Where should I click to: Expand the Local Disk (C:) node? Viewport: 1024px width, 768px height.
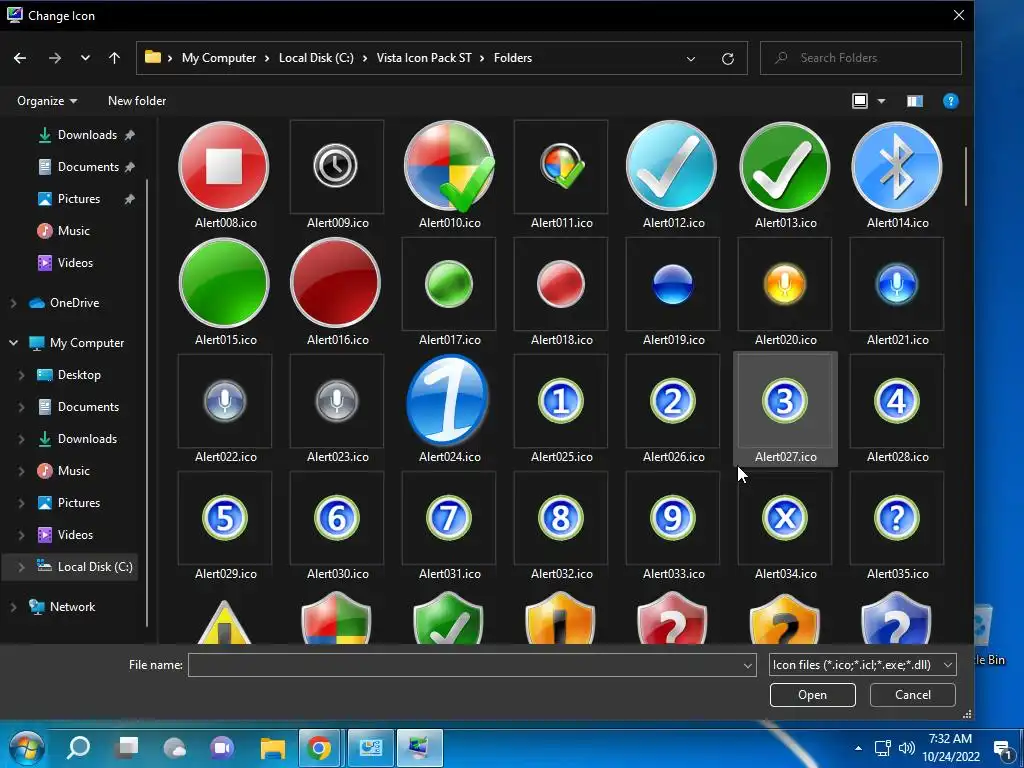click(x=21, y=567)
